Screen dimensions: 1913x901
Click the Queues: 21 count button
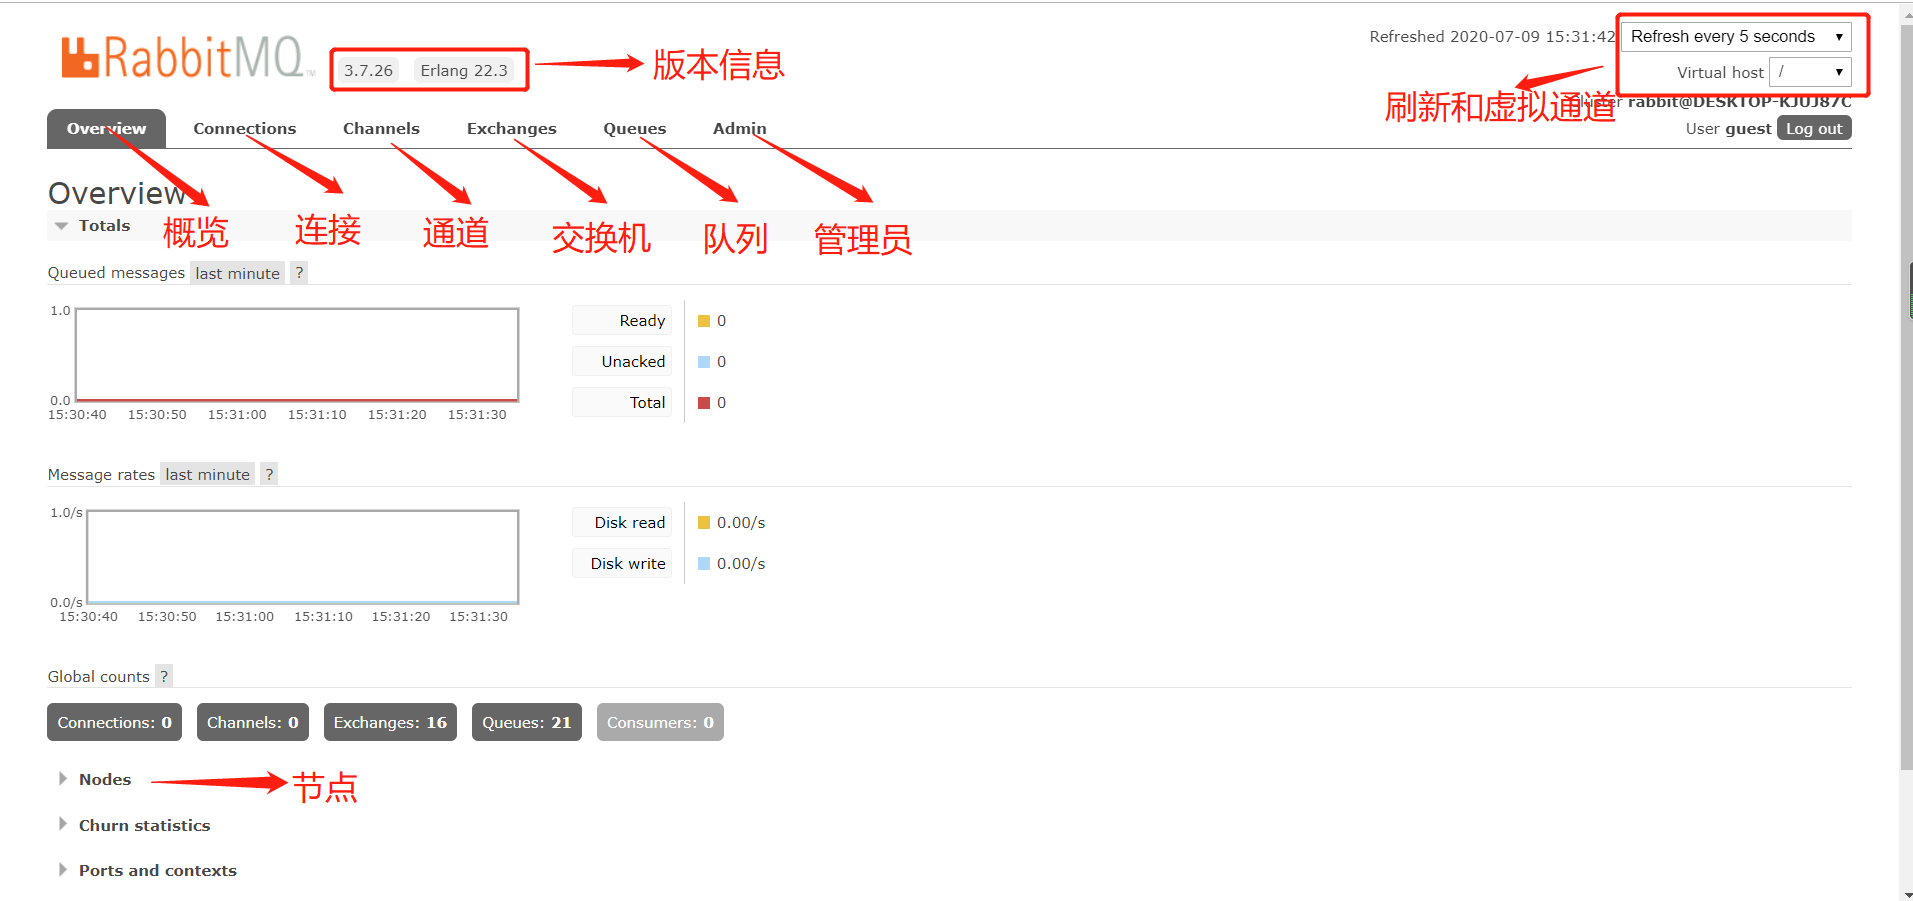(x=526, y=722)
